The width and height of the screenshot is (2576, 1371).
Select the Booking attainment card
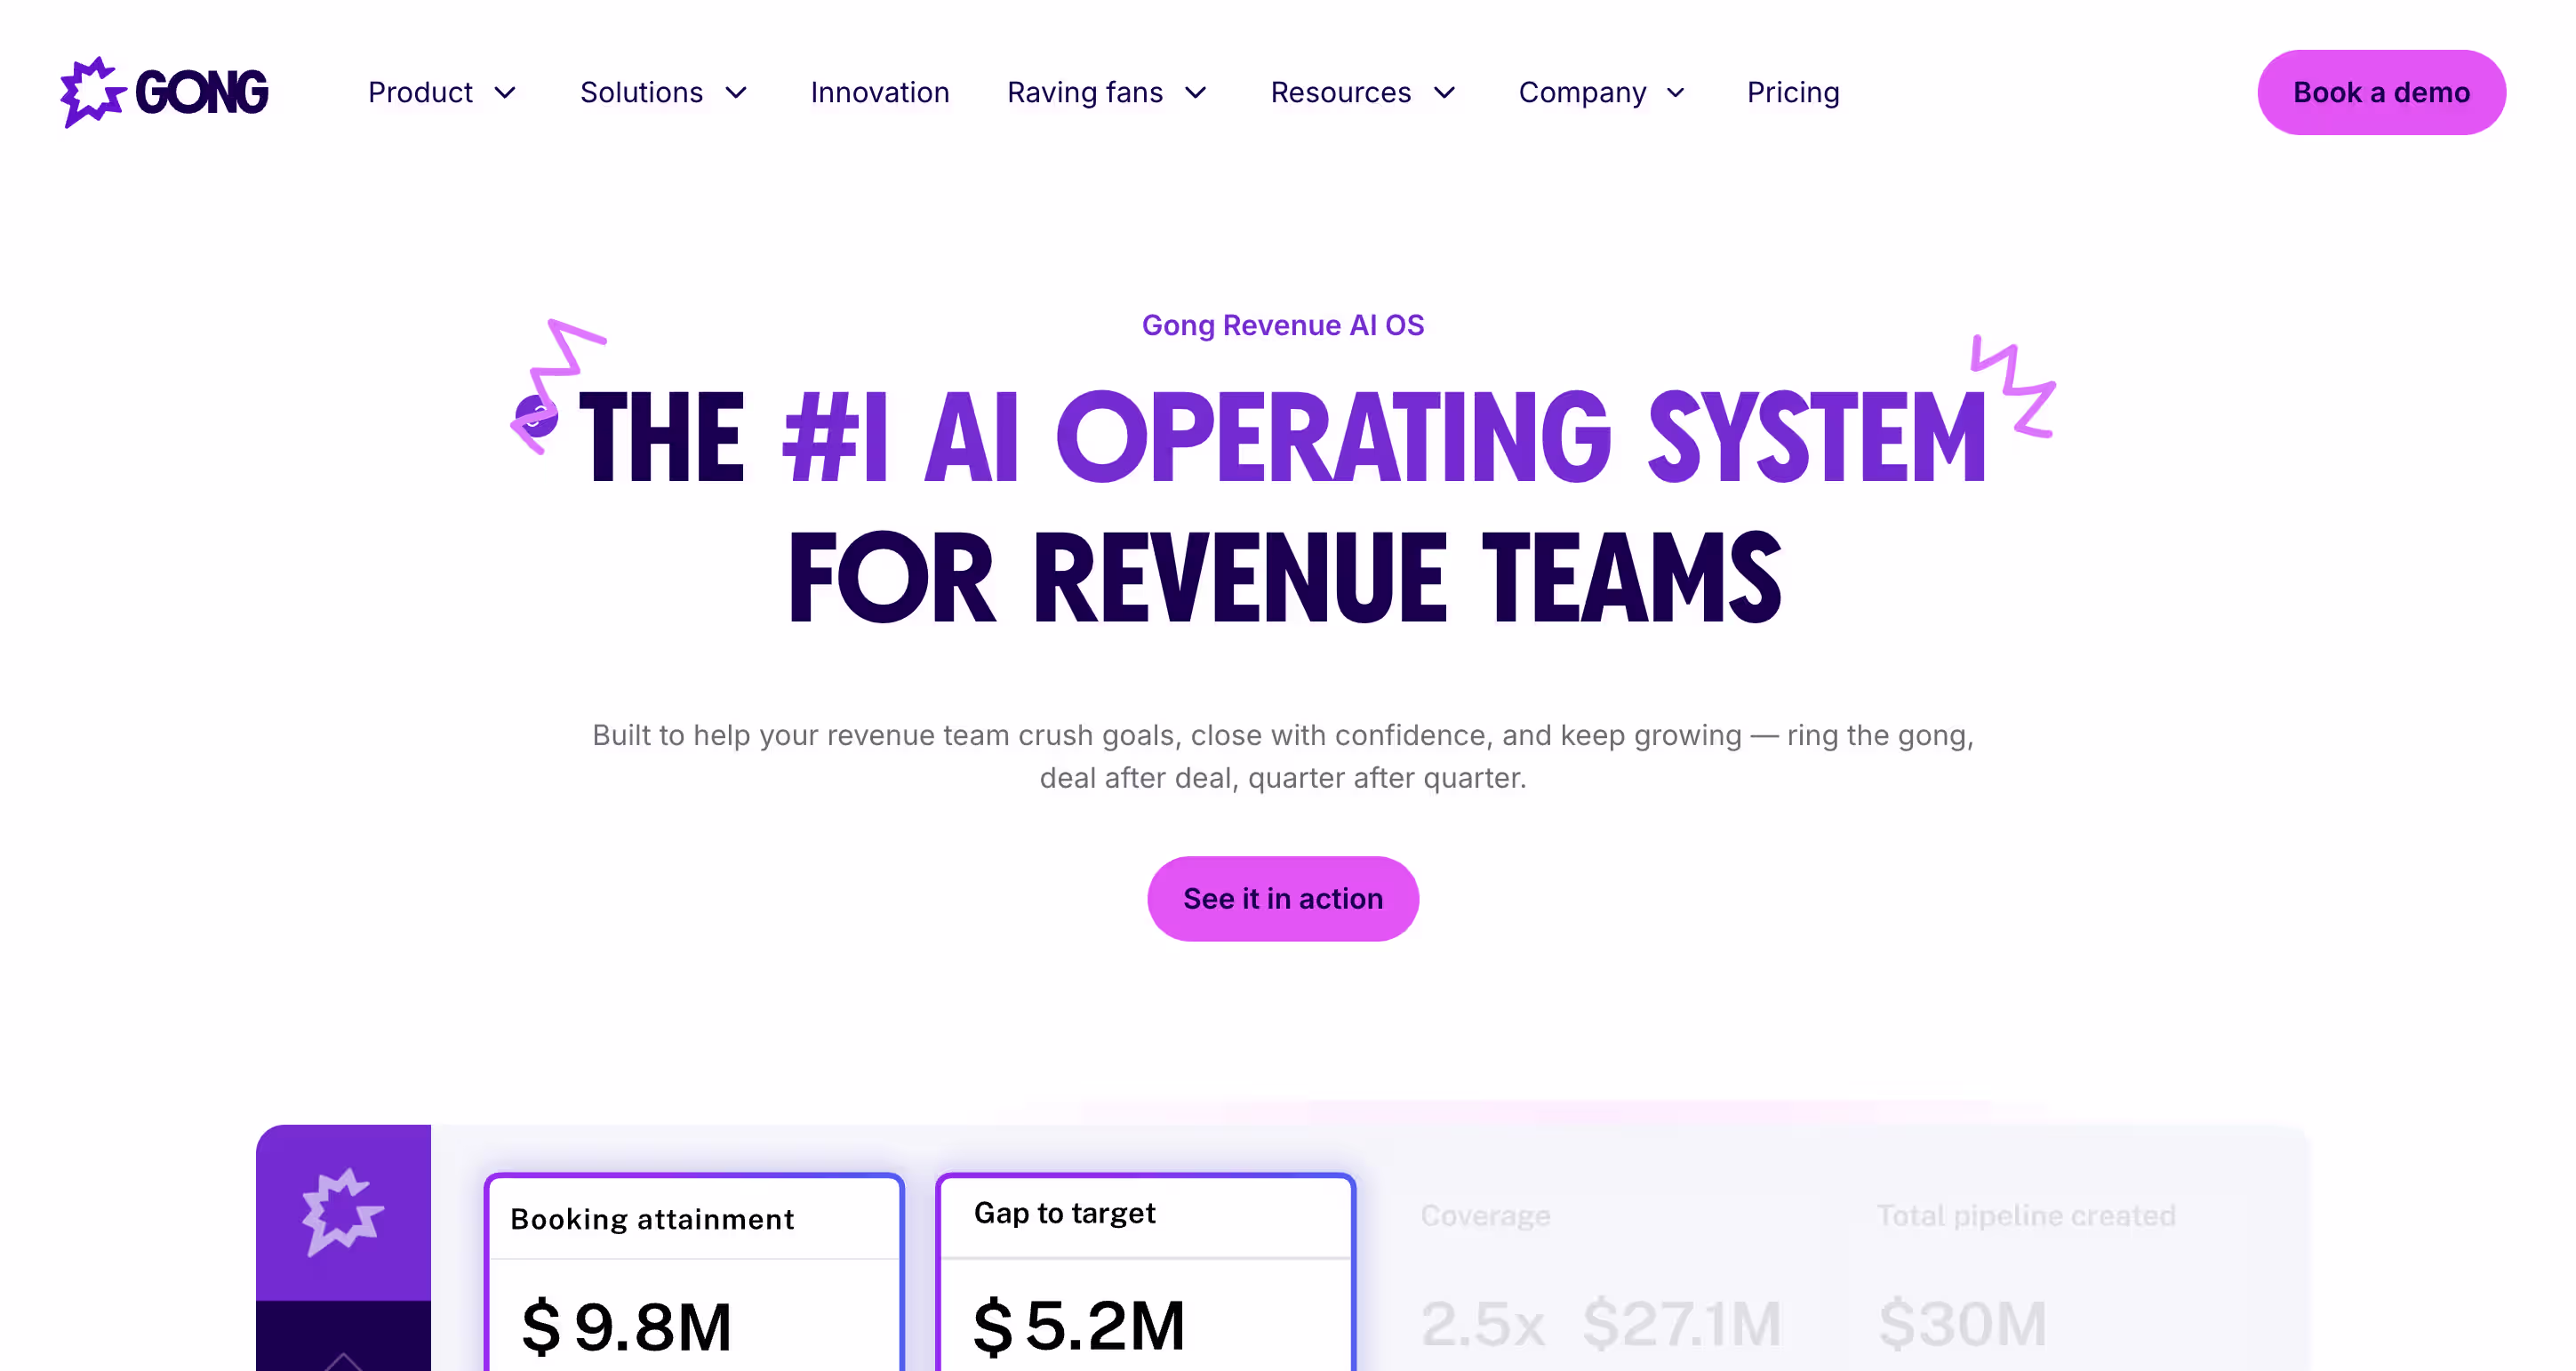click(x=693, y=1270)
